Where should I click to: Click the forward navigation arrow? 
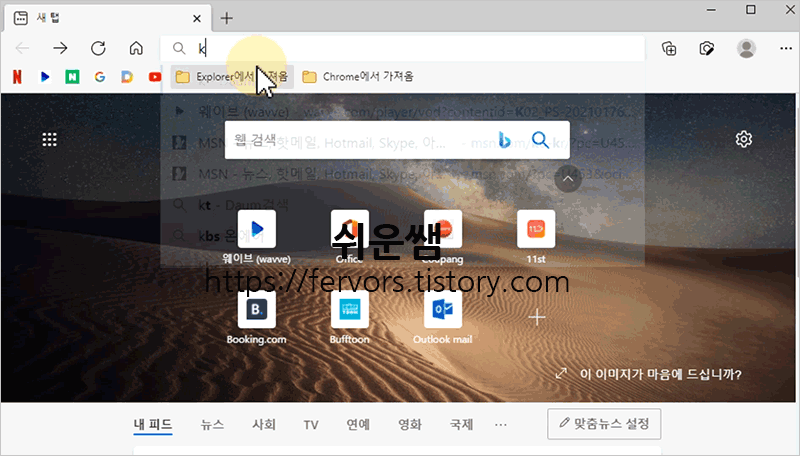[60, 48]
